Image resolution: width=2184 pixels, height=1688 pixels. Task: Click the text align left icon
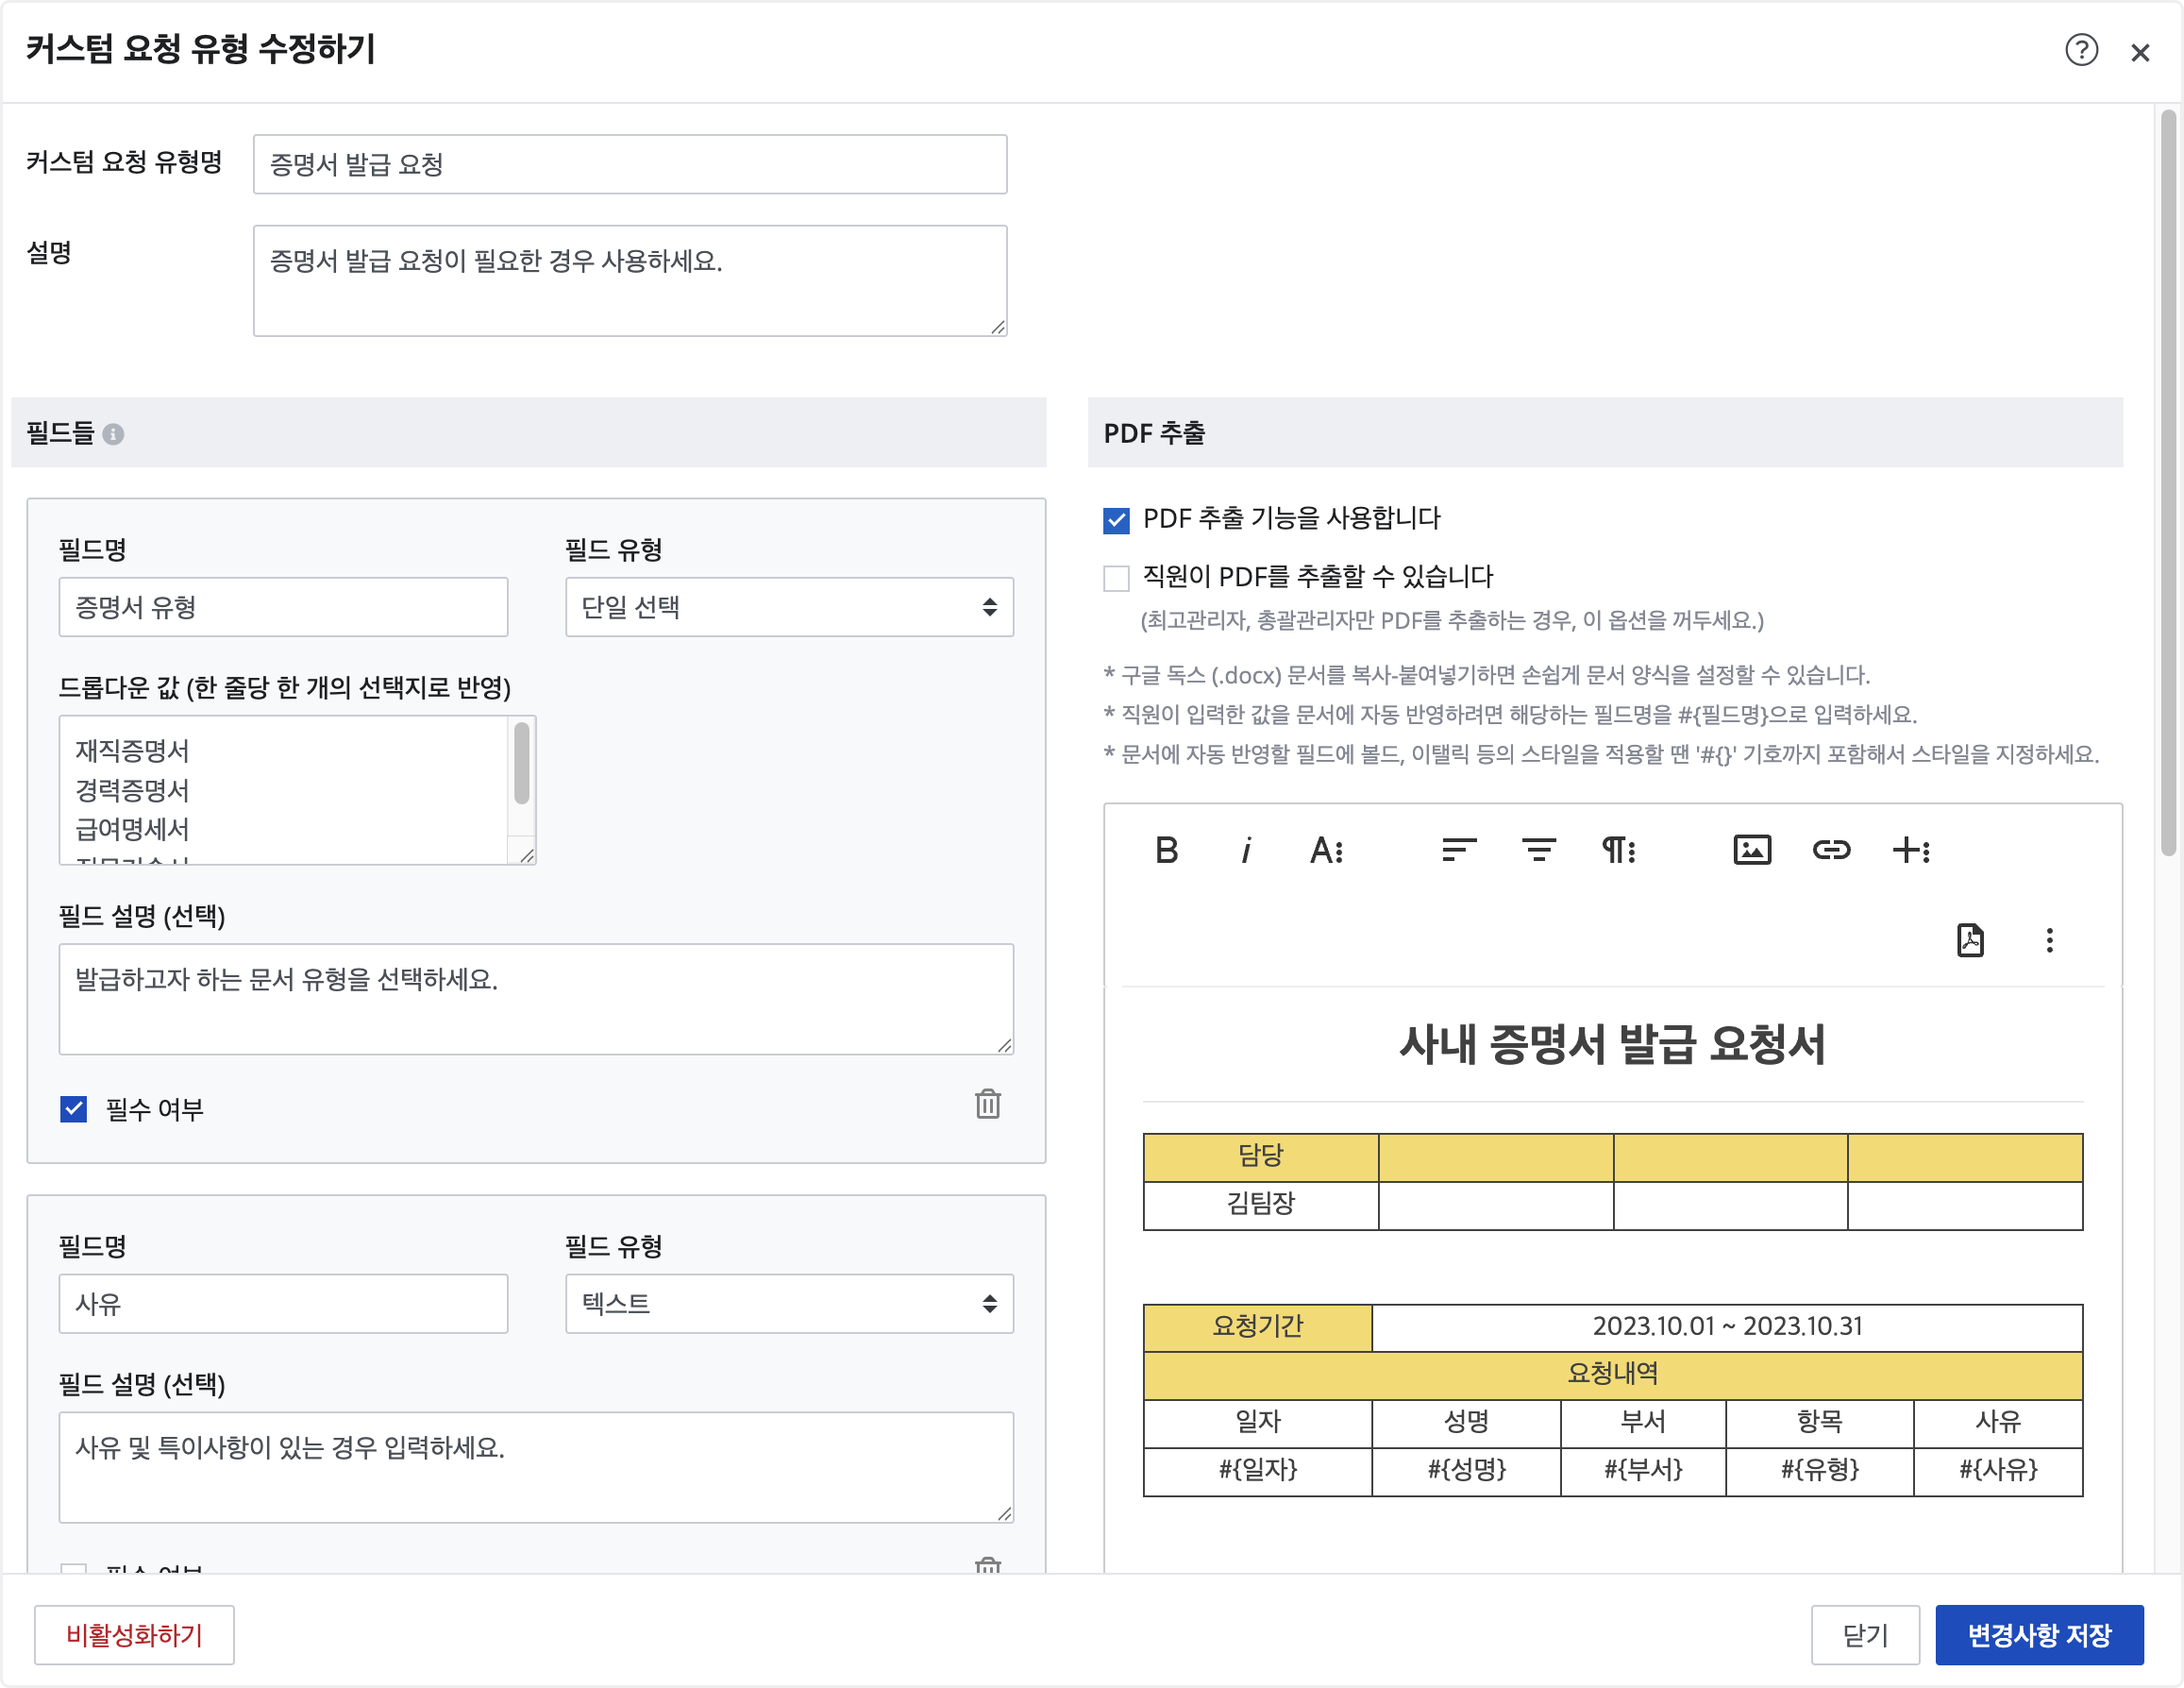coord(1459,851)
